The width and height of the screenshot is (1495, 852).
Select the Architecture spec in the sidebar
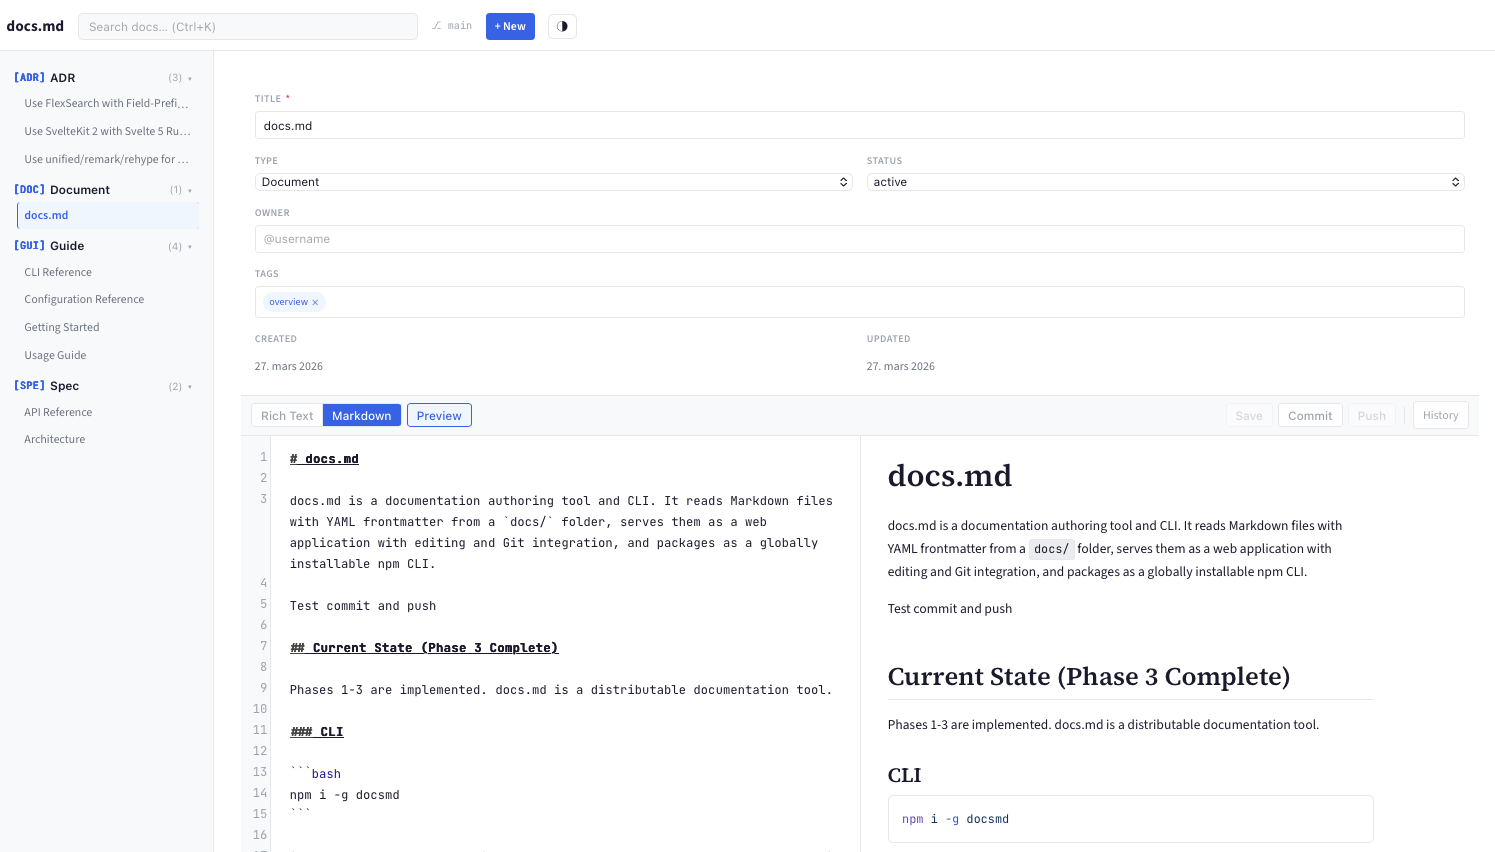[x=54, y=438]
